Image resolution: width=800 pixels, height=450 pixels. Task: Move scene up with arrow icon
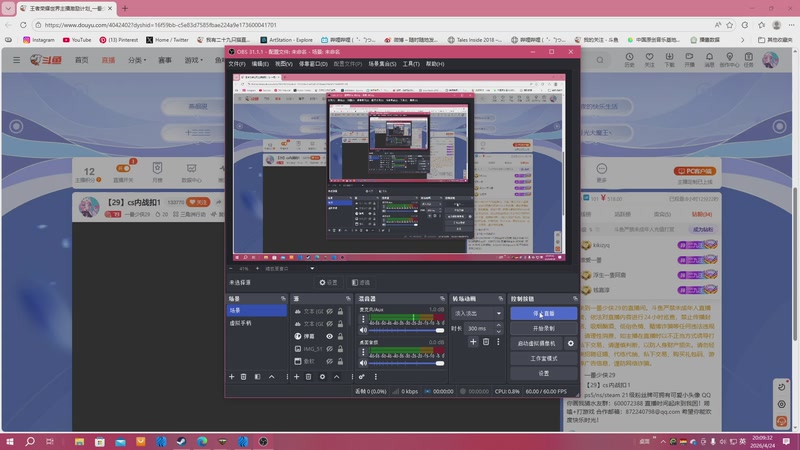coord(271,377)
